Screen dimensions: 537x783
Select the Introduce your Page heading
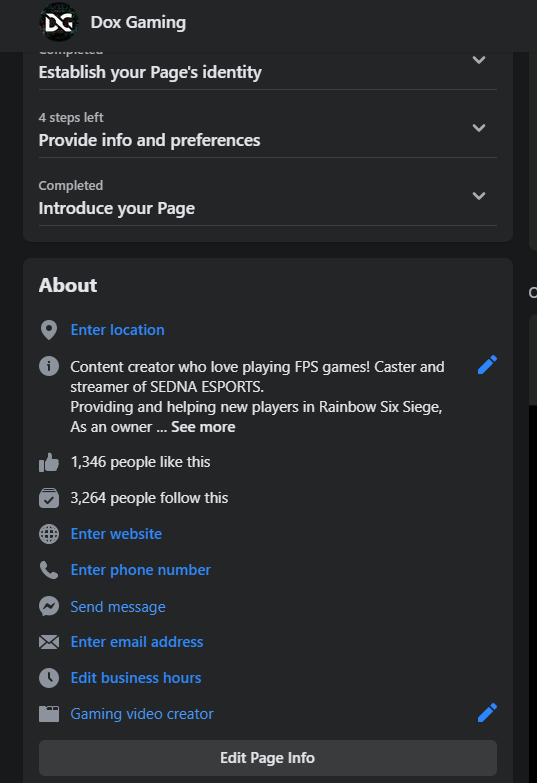coord(117,208)
